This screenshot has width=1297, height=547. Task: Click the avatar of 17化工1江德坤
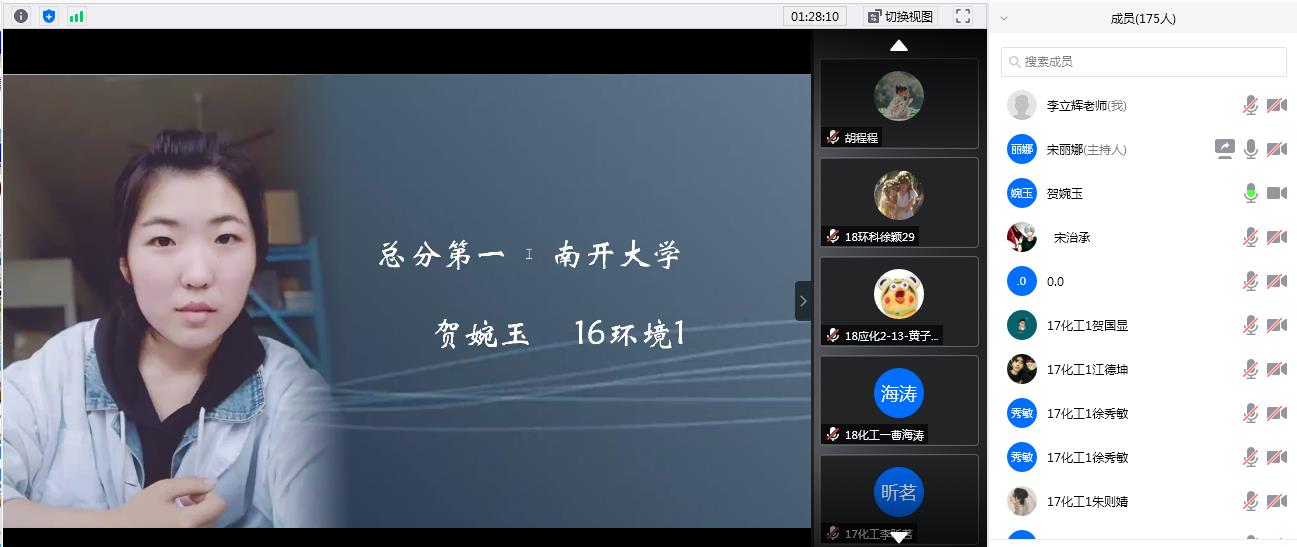1022,369
